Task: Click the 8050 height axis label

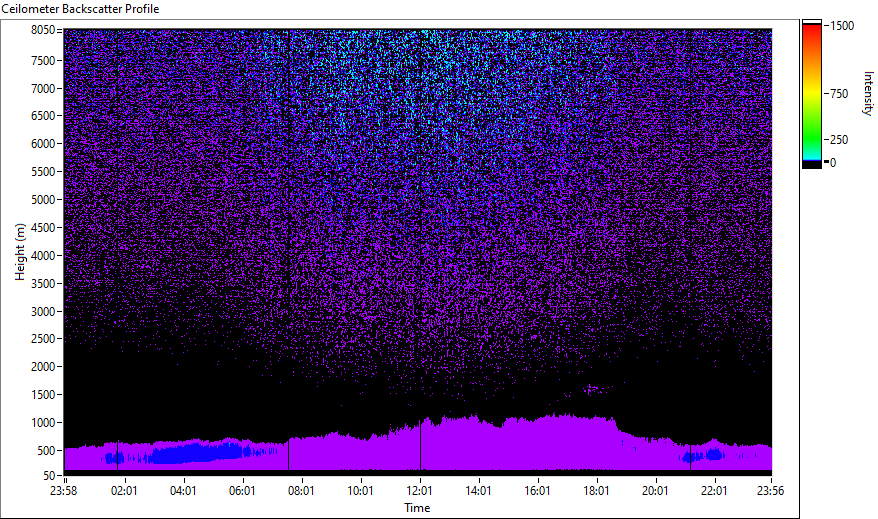Action: click(x=43, y=30)
